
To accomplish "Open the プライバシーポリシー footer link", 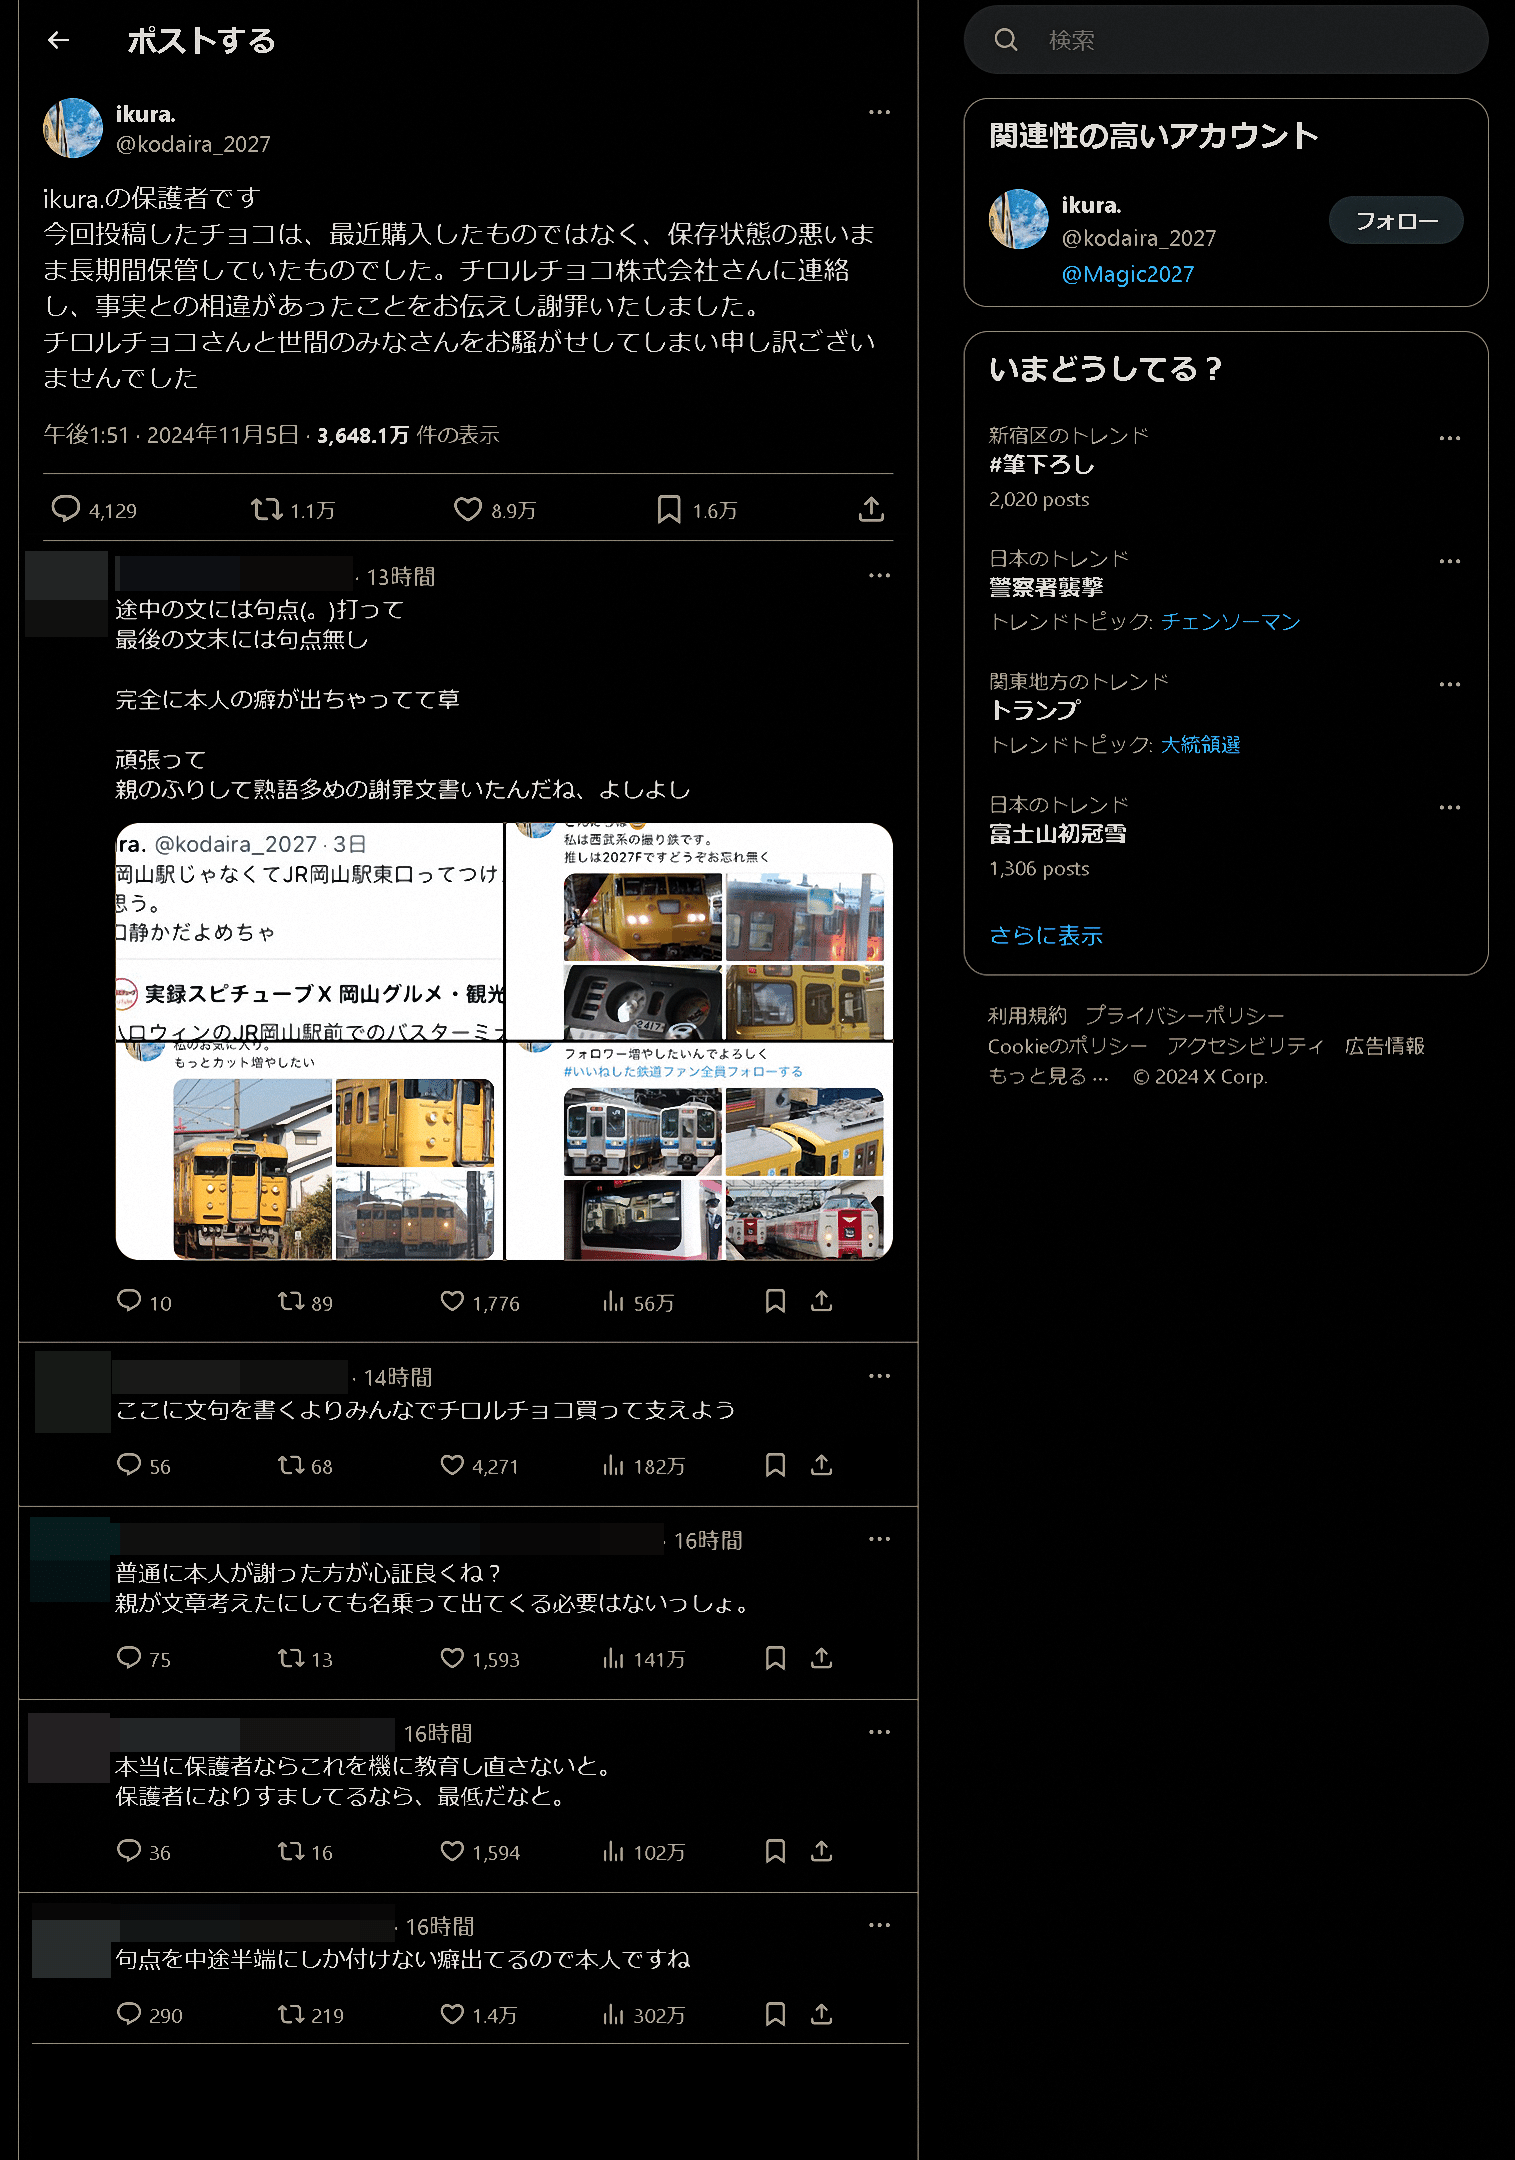I will click(x=1185, y=1016).
